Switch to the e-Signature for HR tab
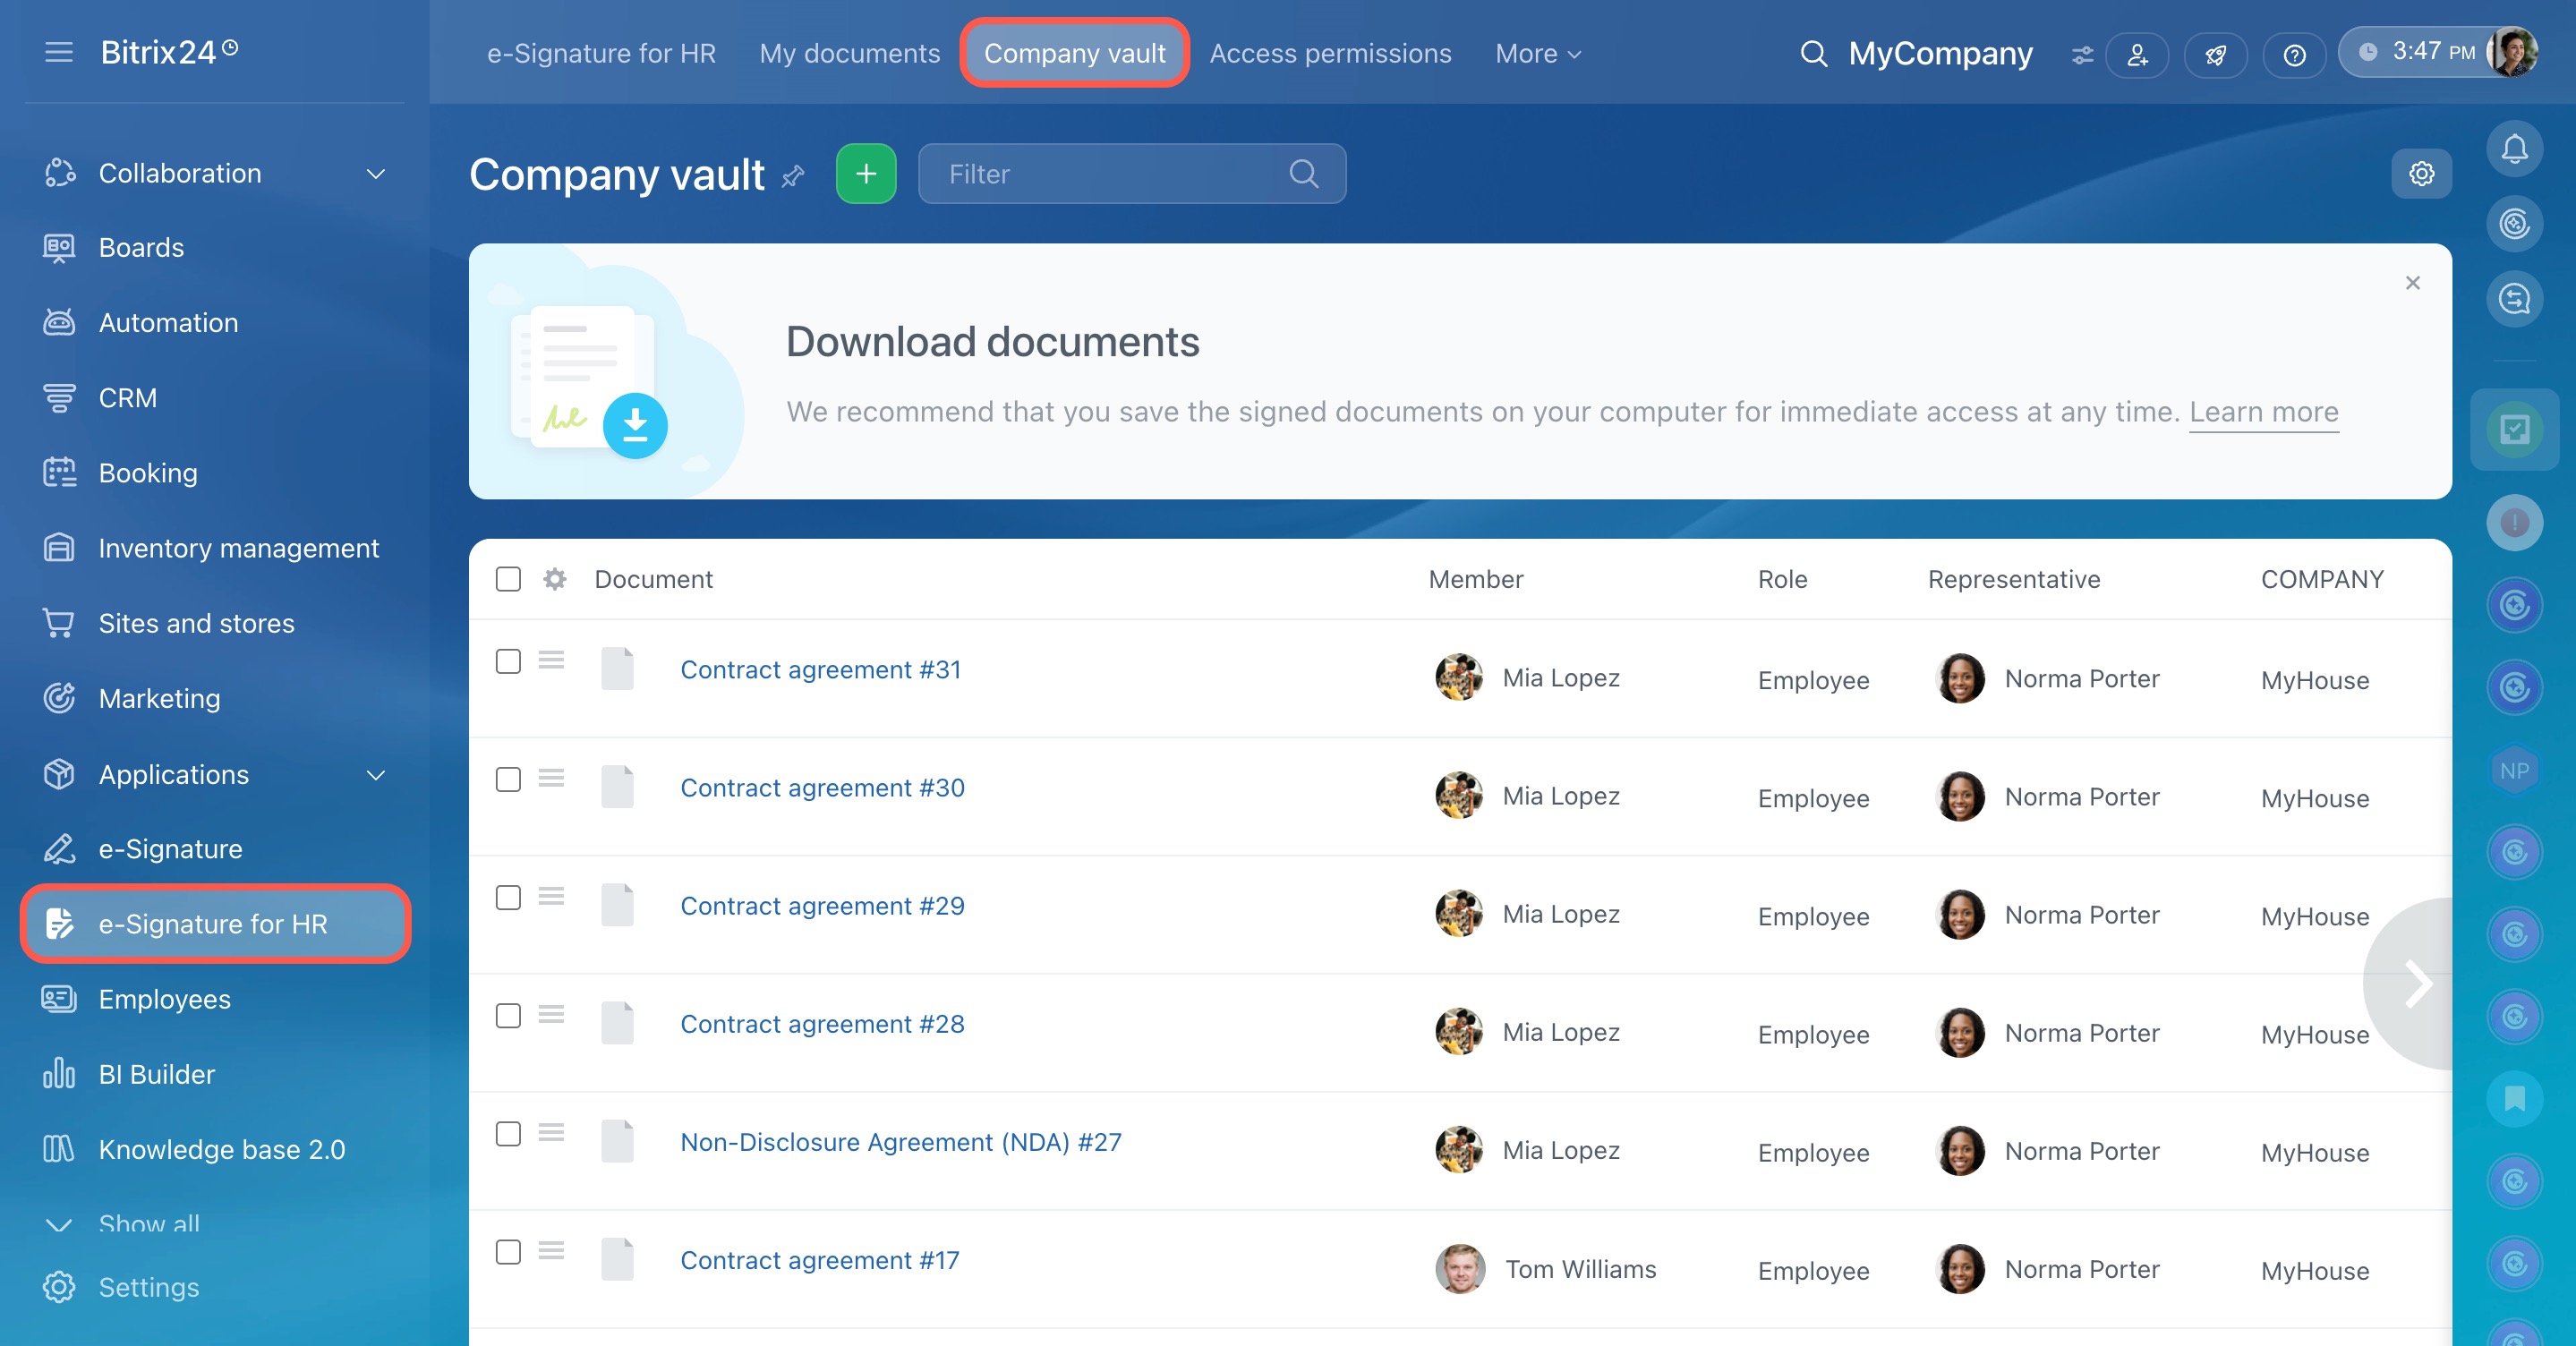This screenshot has width=2576, height=1346. [601, 53]
